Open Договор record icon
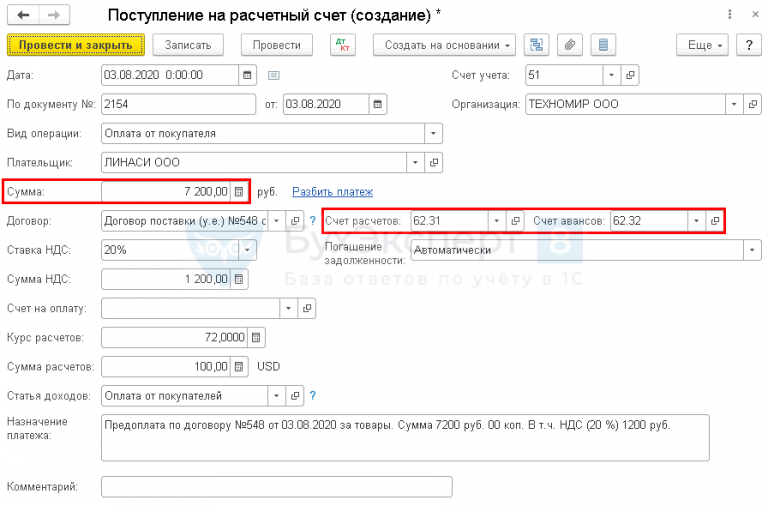 tap(295, 221)
